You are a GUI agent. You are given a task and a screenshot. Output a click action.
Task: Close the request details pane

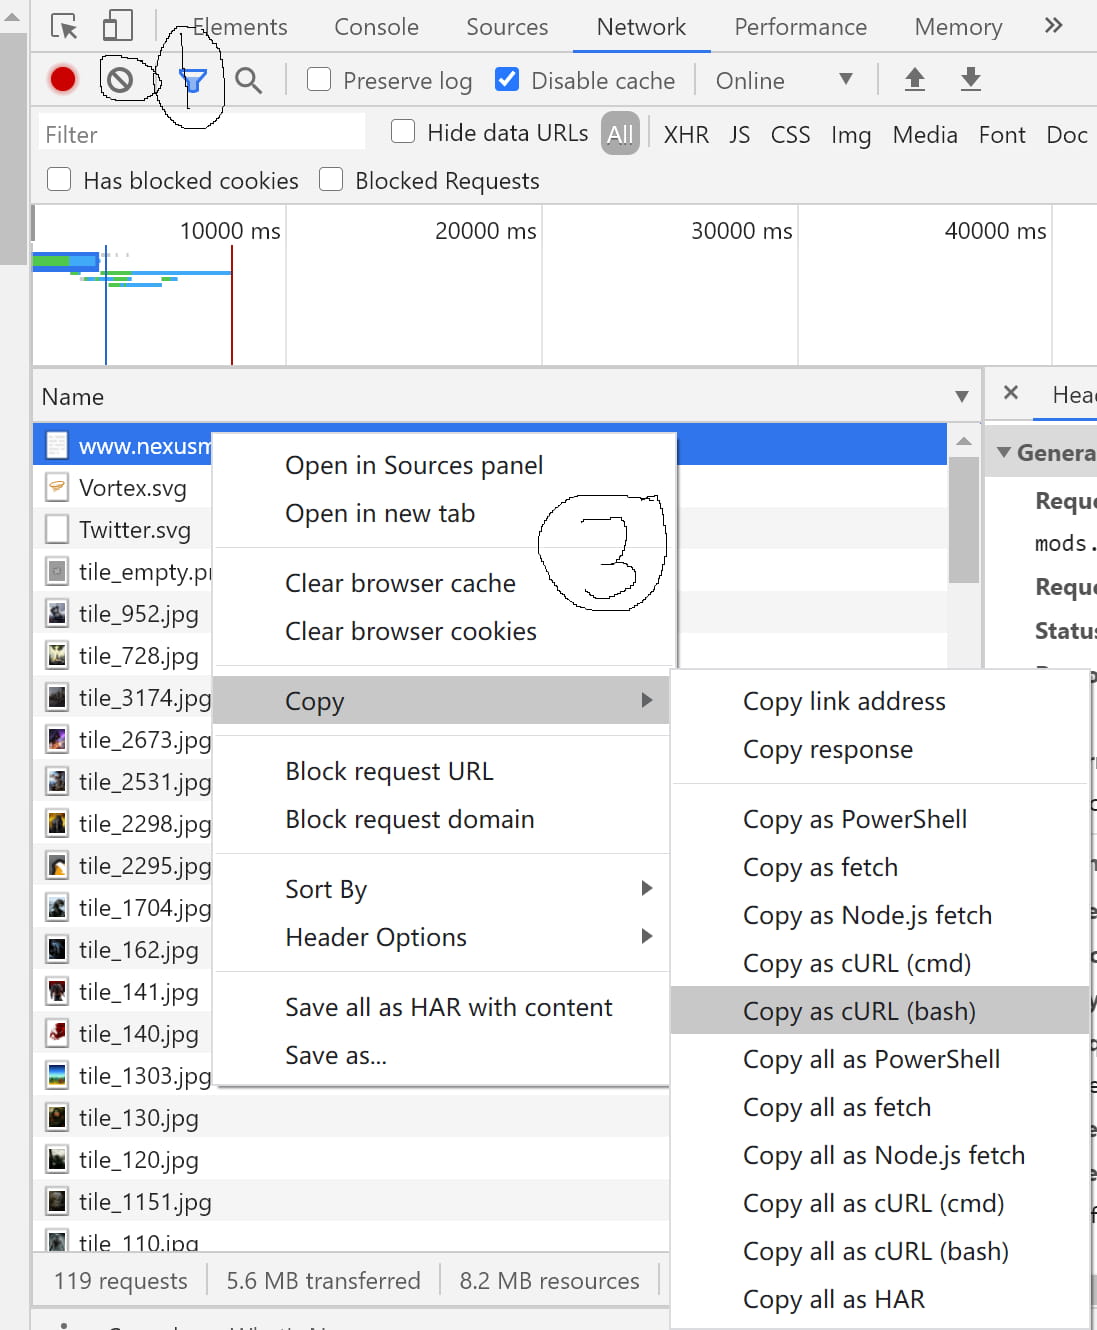pyautogui.click(x=1011, y=393)
